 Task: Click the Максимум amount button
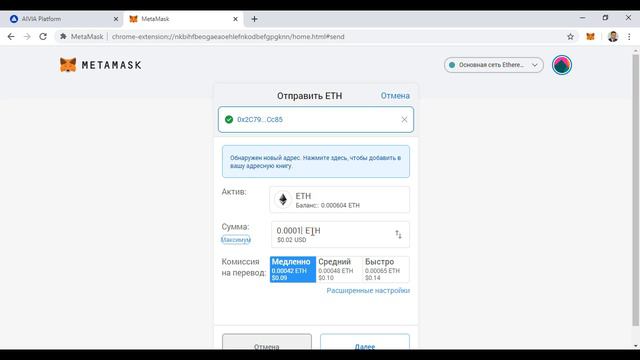[236, 240]
